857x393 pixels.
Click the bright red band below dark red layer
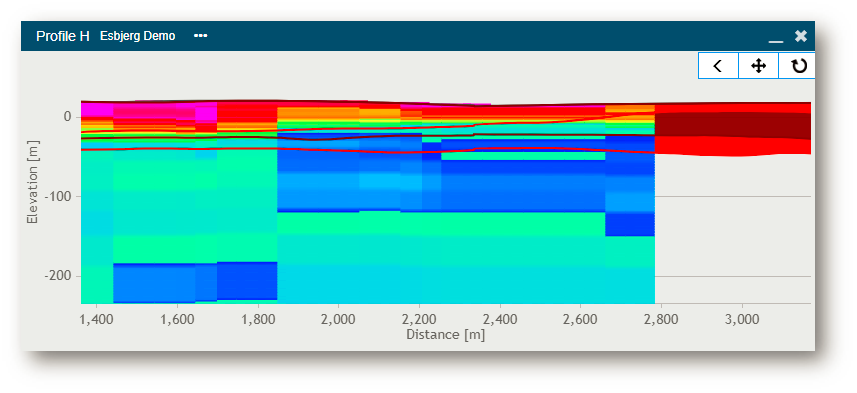[x=732, y=146]
